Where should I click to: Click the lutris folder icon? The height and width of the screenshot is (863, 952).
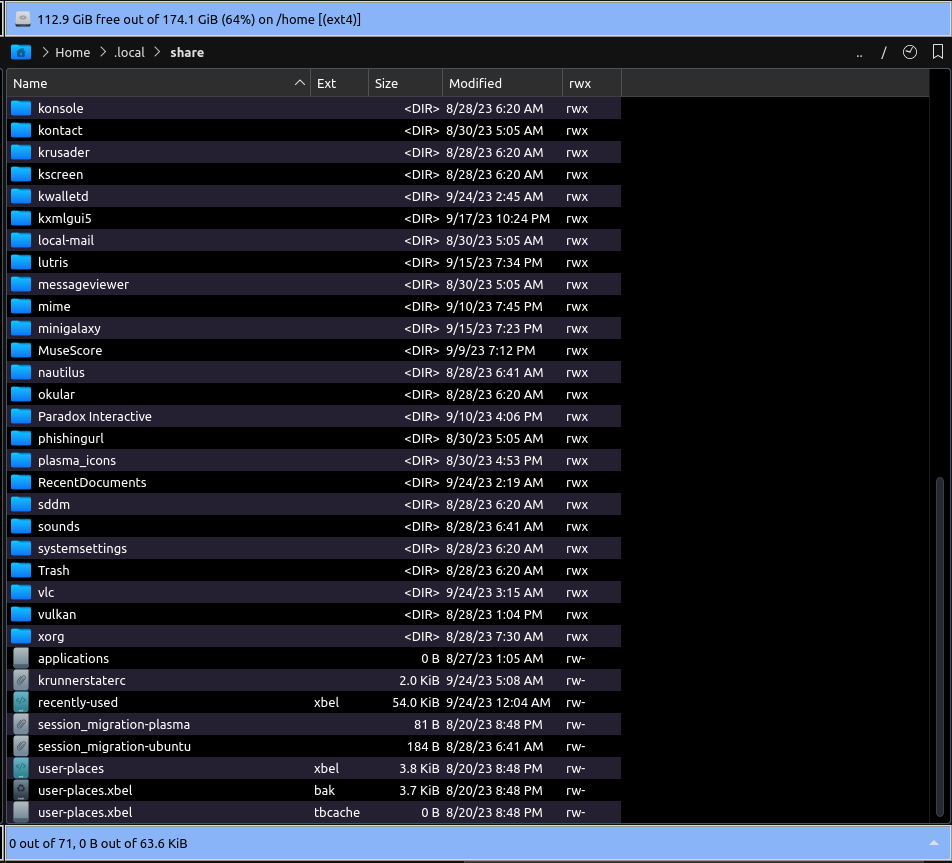[21, 262]
